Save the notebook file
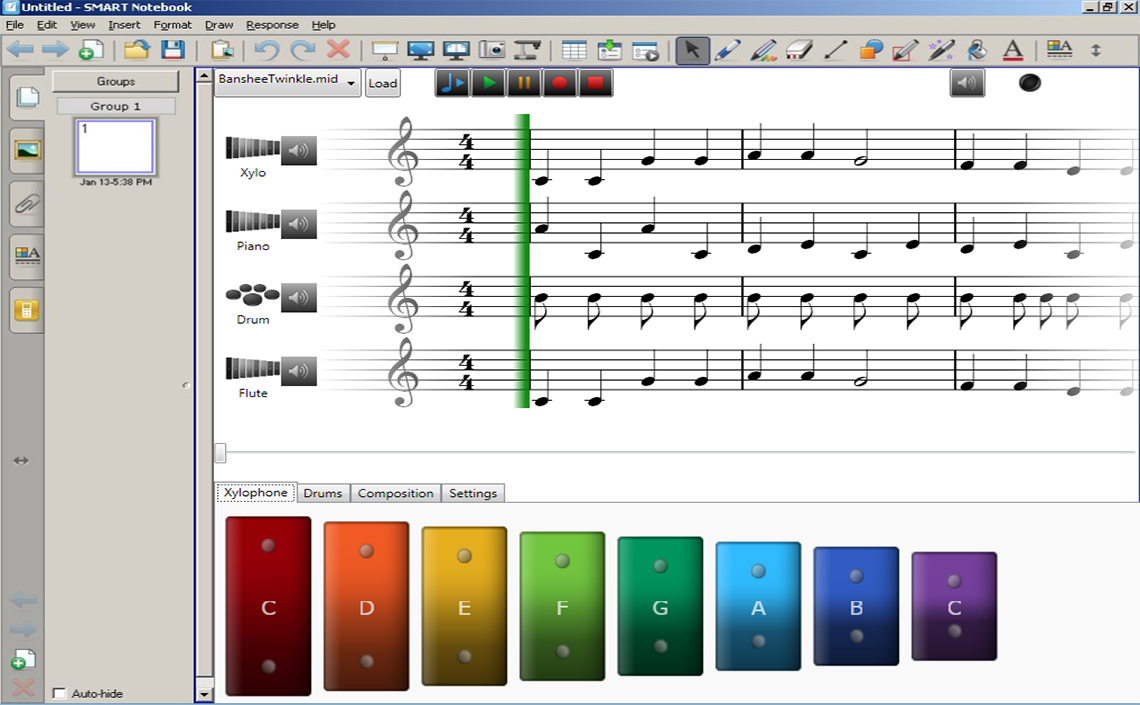Screen dimensions: 1140x705 (172, 50)
